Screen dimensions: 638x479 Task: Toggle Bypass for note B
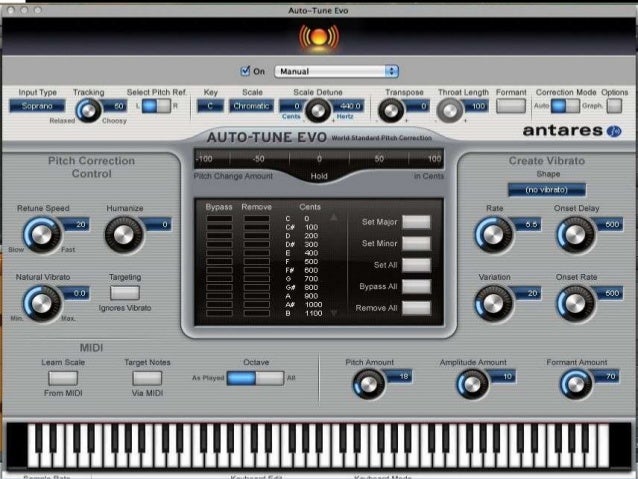point(219,313)
